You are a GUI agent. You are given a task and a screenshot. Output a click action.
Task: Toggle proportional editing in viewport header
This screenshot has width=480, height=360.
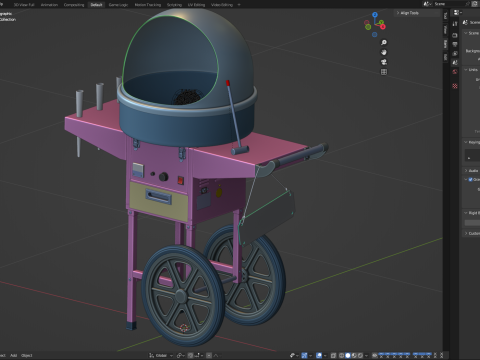209,355
